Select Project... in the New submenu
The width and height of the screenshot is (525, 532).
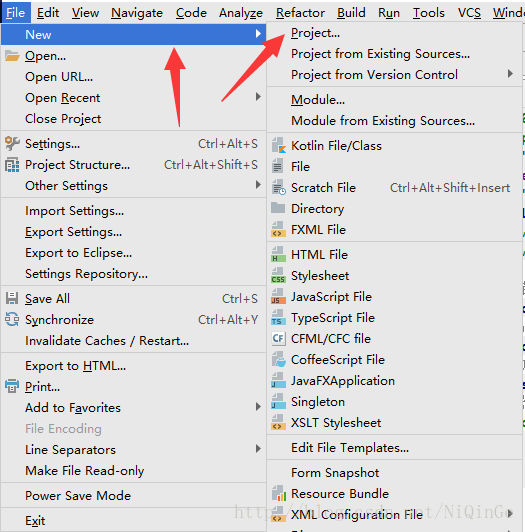pos(315,33)
